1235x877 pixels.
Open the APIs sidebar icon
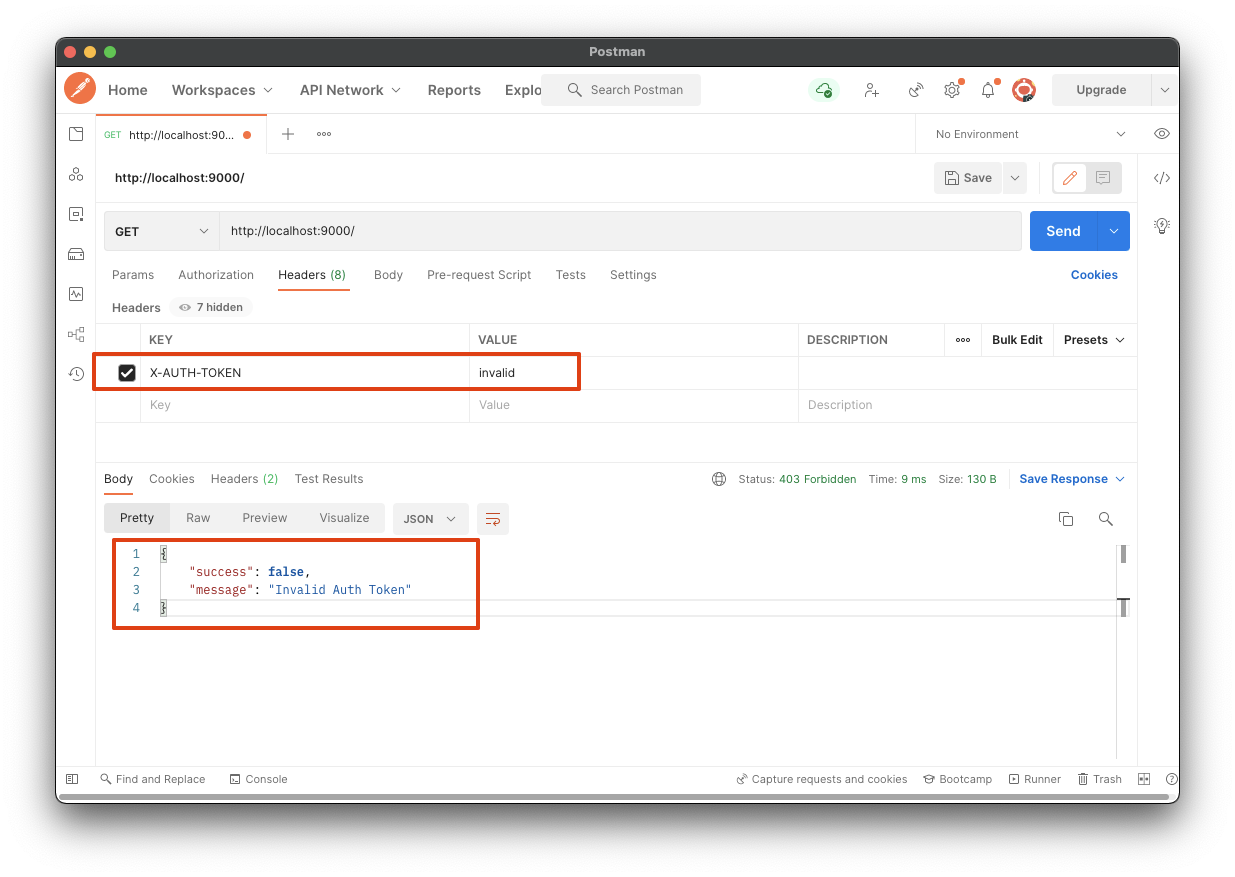tap(76, 174)
